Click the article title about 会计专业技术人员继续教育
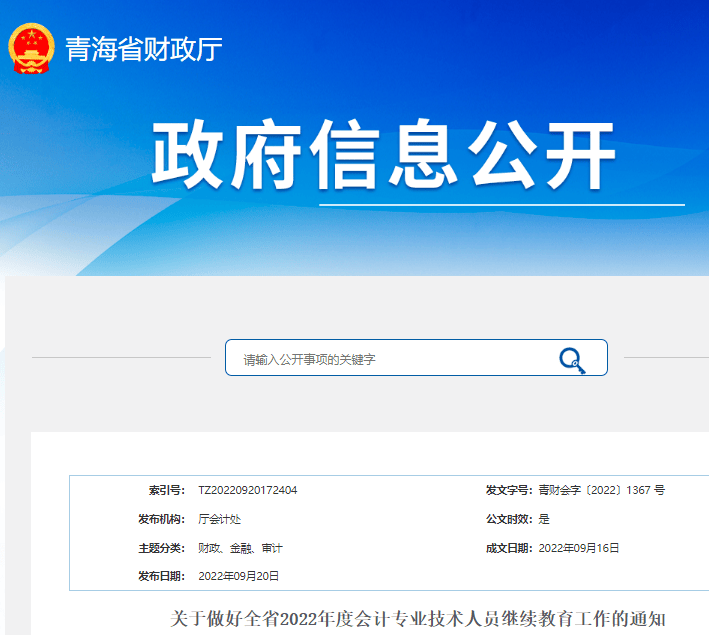 pyautogui.click(x=418, y=619)
